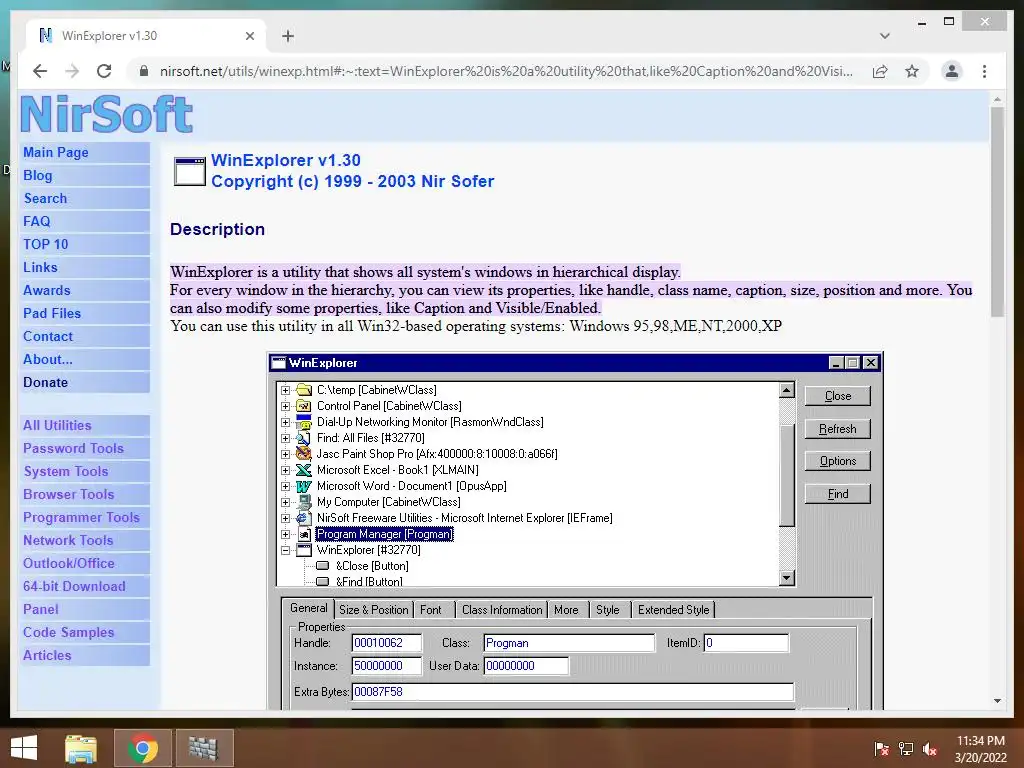The height and width of the screenshot is (768, 1024).
Task: Expand the NirSoft Freeware Utilities node
Action: [285, 519]
